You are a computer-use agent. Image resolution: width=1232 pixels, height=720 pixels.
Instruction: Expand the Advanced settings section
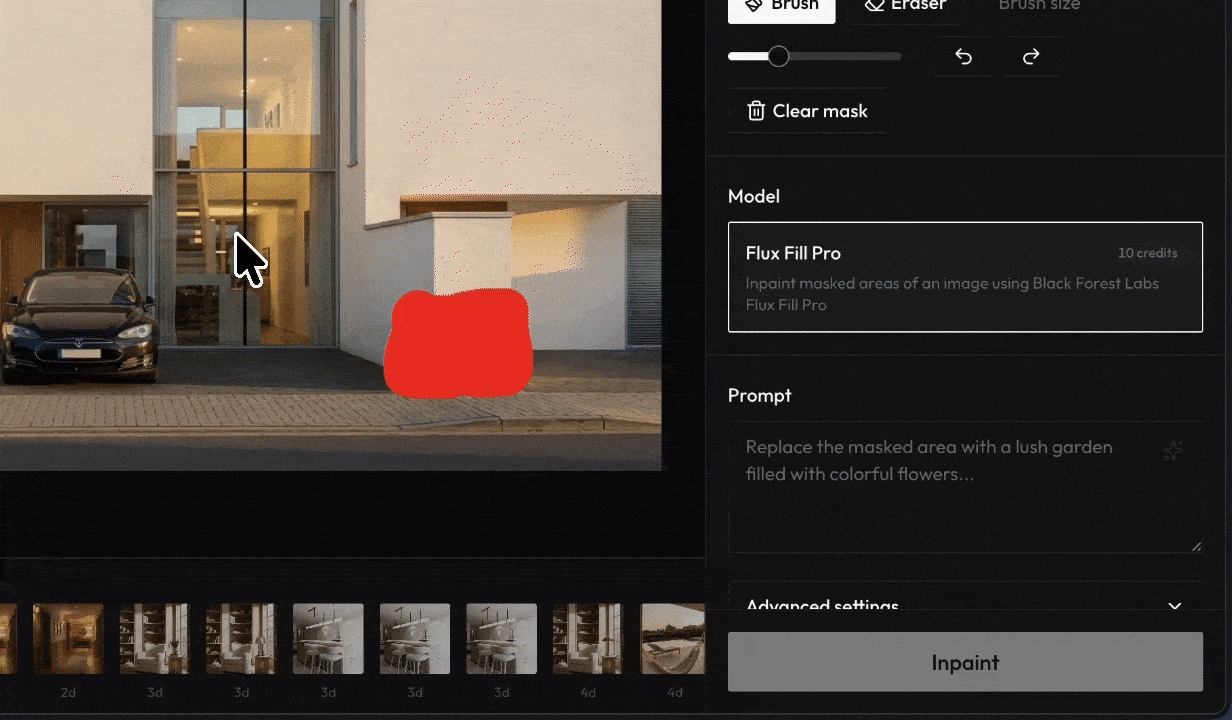coord(965,604)
